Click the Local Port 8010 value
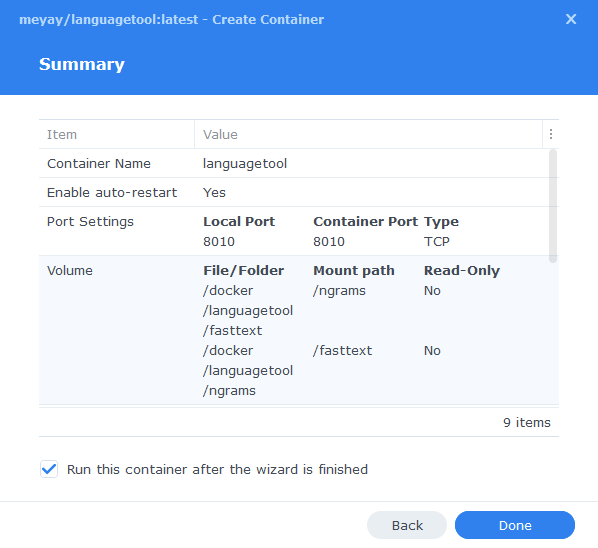The image size is (598, 548). click(x=219, y=241)
